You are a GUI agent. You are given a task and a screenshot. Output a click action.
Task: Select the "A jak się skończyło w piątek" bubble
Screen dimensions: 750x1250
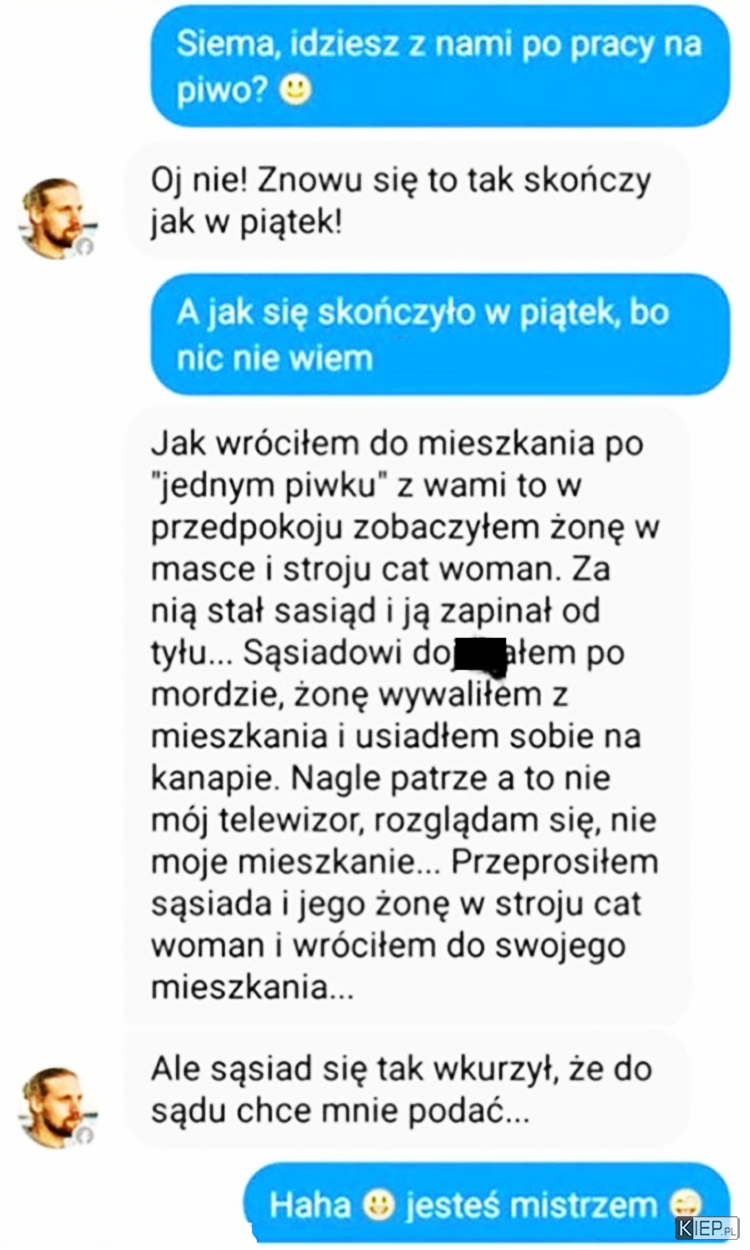click(441, 335)
